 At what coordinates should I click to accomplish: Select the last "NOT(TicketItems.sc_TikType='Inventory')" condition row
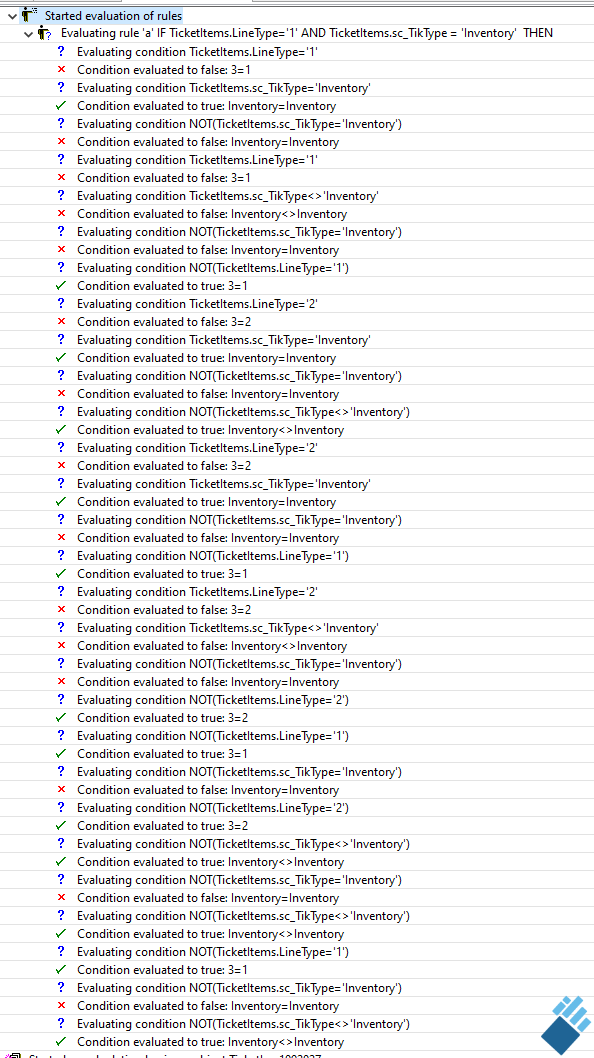click(240, 988)
